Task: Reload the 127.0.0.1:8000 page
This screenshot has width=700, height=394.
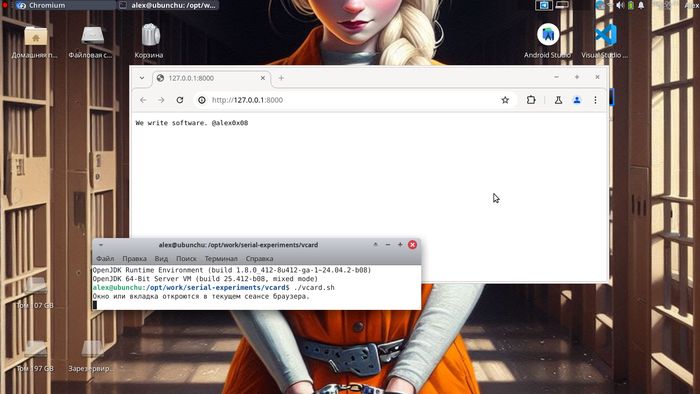Action: pyautogui.click(x=180, y=100)
